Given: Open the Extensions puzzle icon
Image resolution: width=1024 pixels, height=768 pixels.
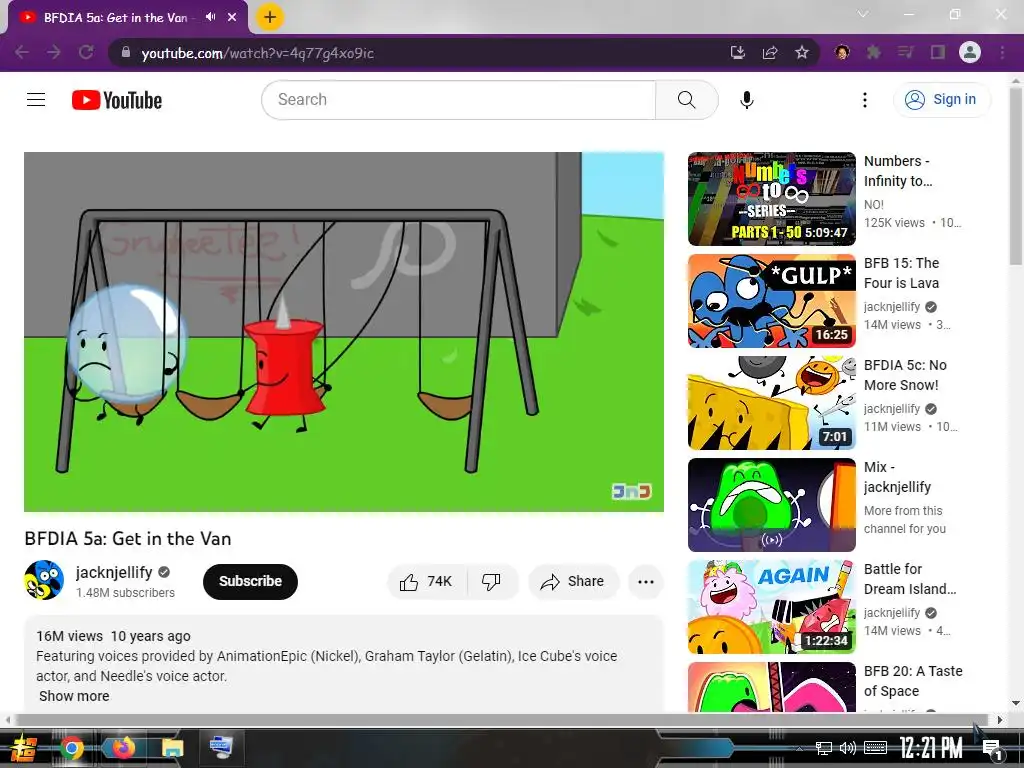Looking at the screenshot, I should click(874, 52).
